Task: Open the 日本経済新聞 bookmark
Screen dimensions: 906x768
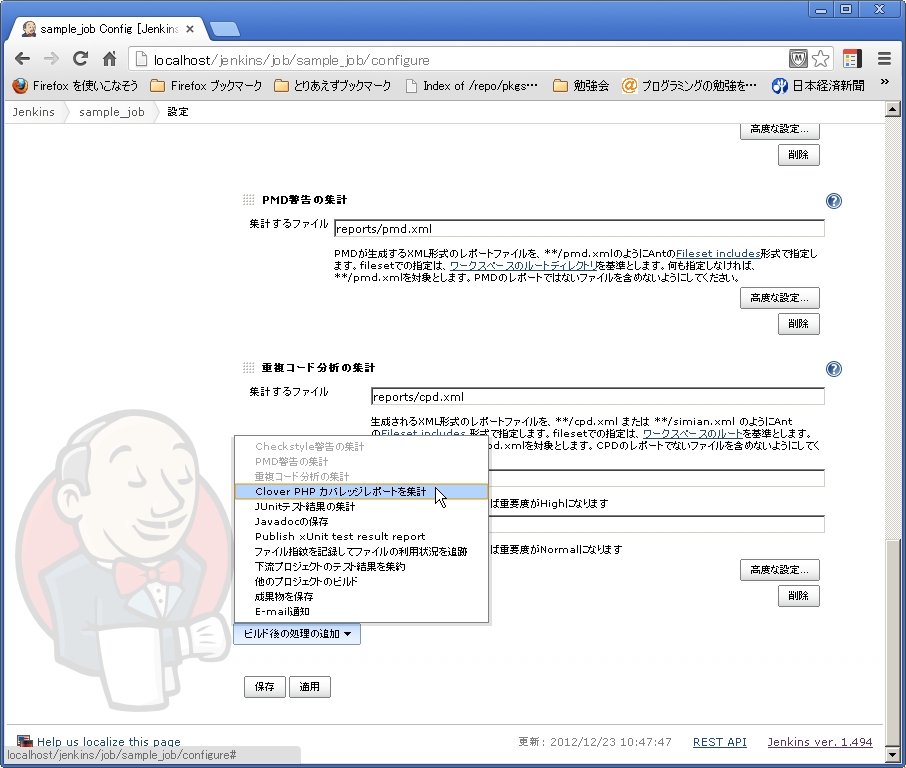Action: pos(818,86)
